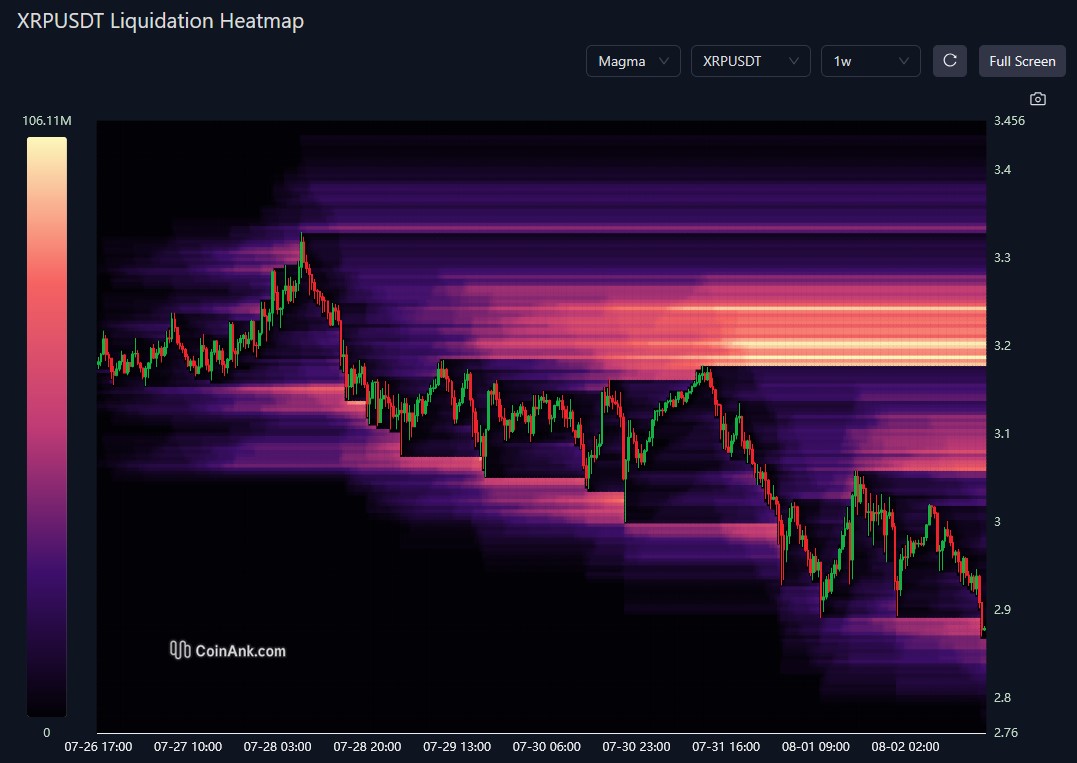Click the 07-30 23:00 time label
1077x763 pixels.
click(x=636, y=747)
